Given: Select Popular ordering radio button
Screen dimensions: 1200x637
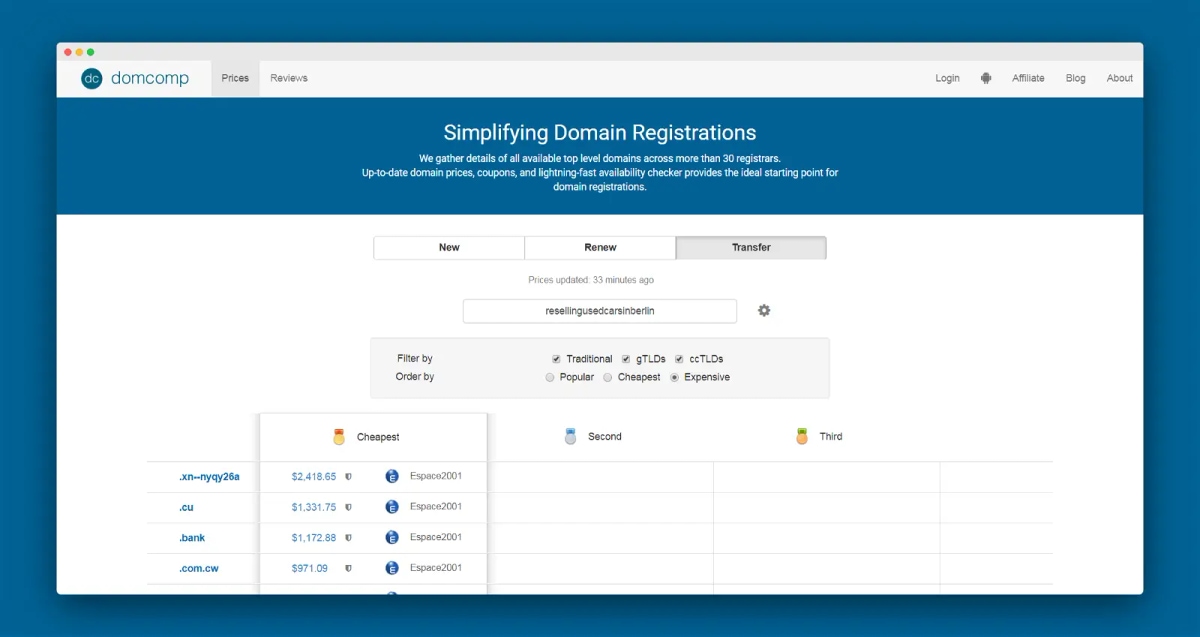Looking at the screenshot, I should (x=550, y=377).
